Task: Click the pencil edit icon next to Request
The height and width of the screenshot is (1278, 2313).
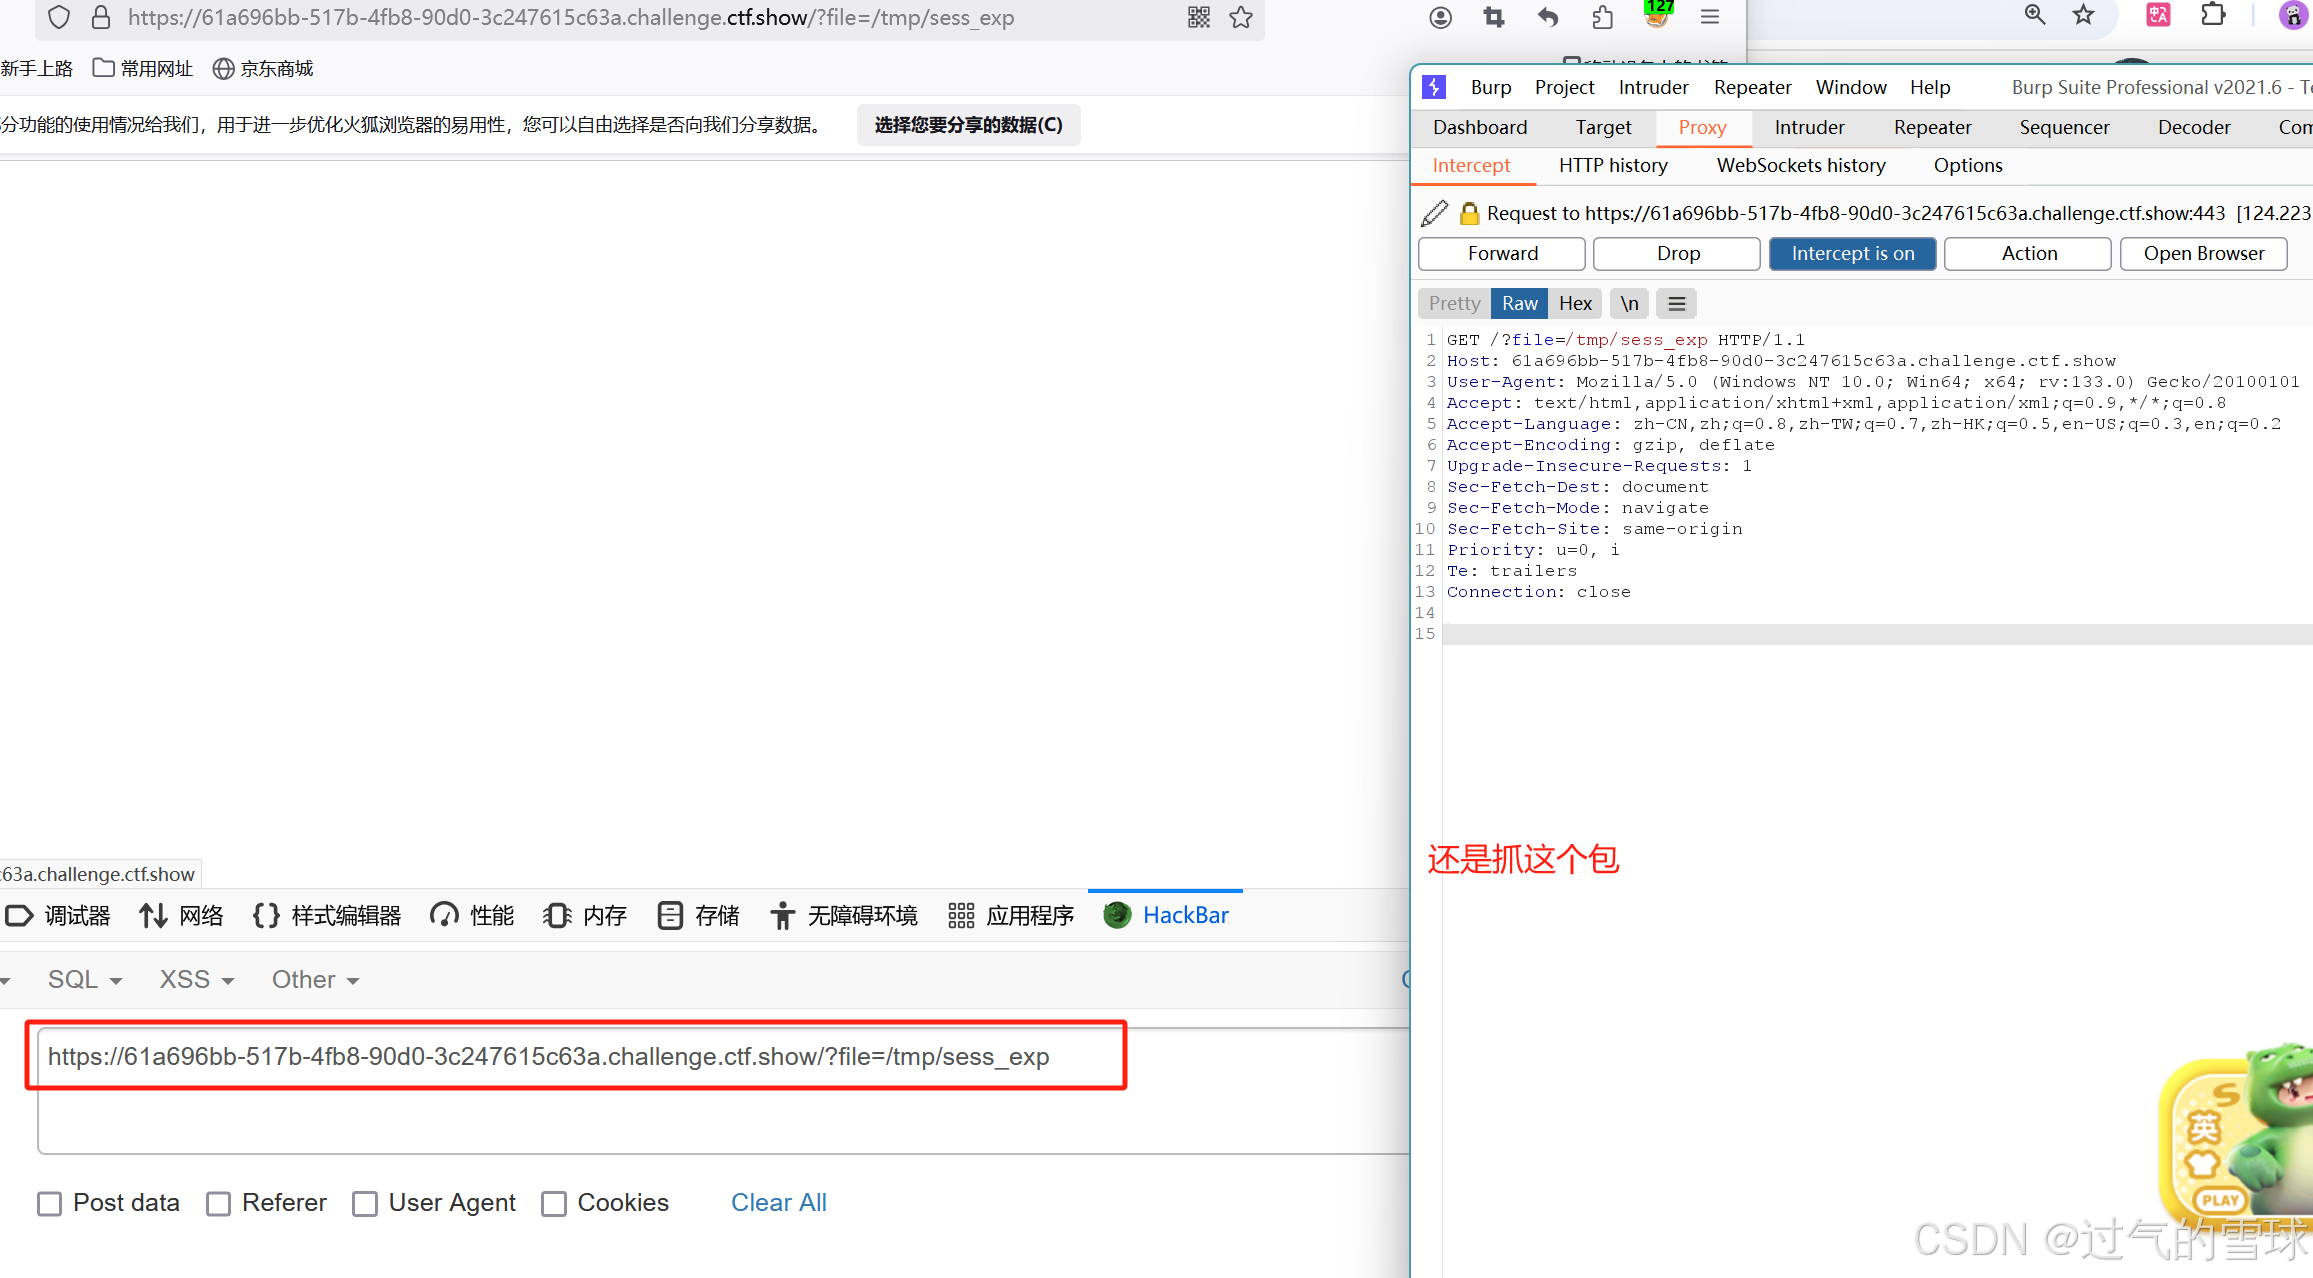Action: pos(1436,213)
